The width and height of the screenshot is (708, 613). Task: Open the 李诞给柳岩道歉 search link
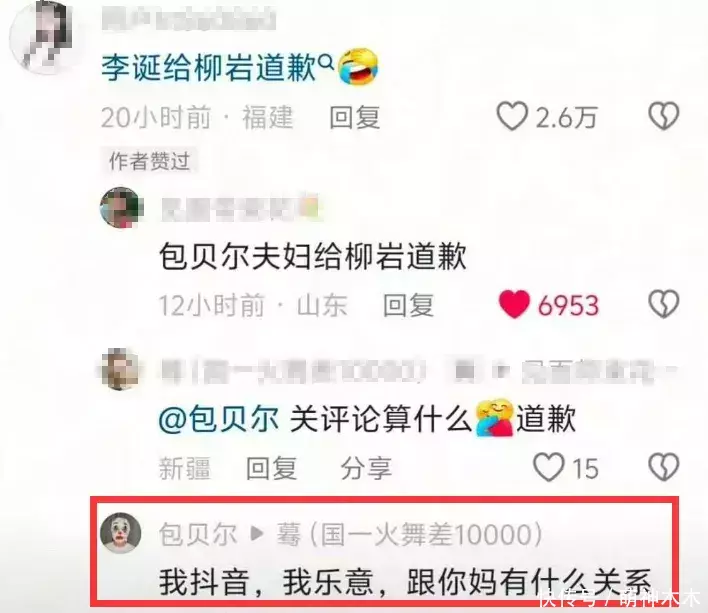point(208,68)
